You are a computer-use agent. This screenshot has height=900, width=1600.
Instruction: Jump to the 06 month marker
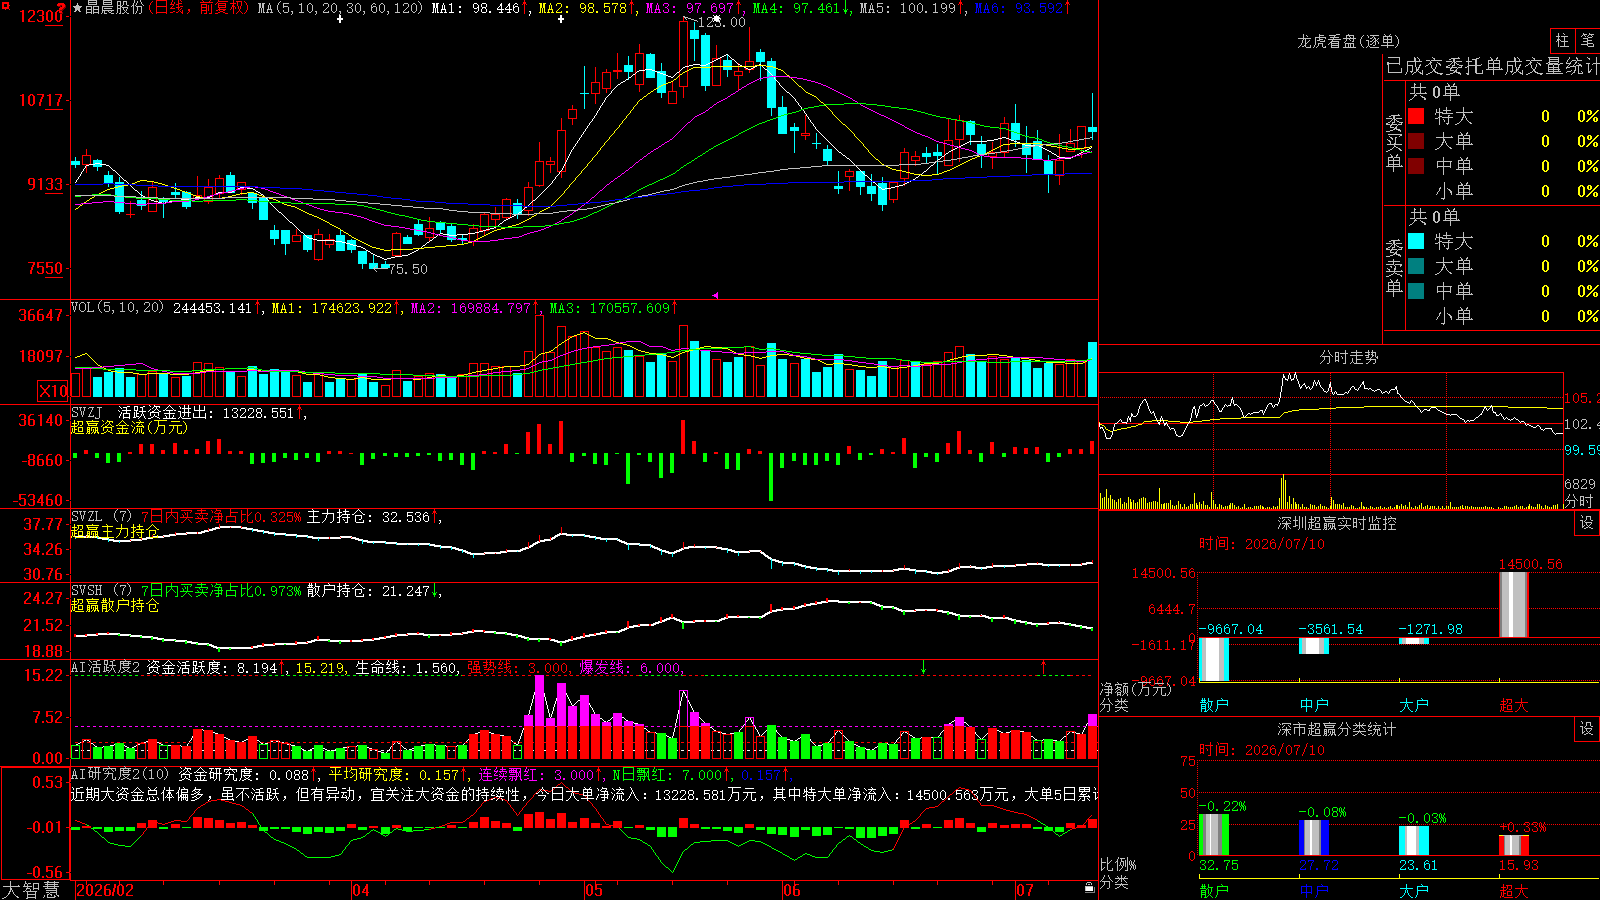pyautogui.click(x=792, y=890)
